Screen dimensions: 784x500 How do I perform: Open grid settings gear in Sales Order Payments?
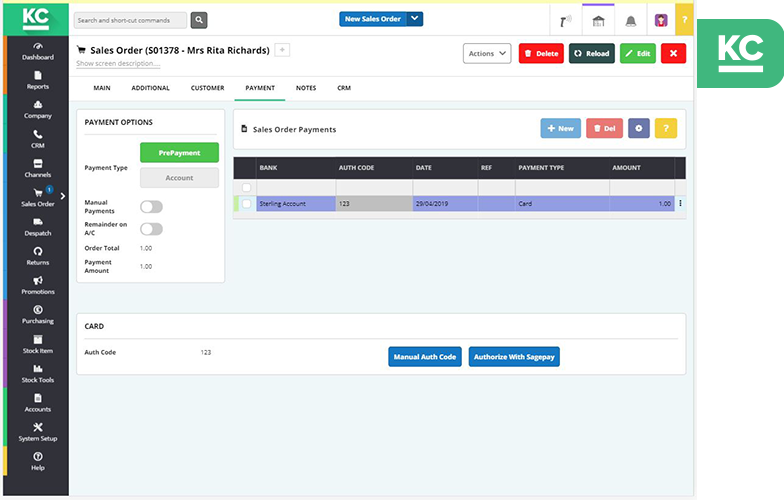(x=638, y=128)
